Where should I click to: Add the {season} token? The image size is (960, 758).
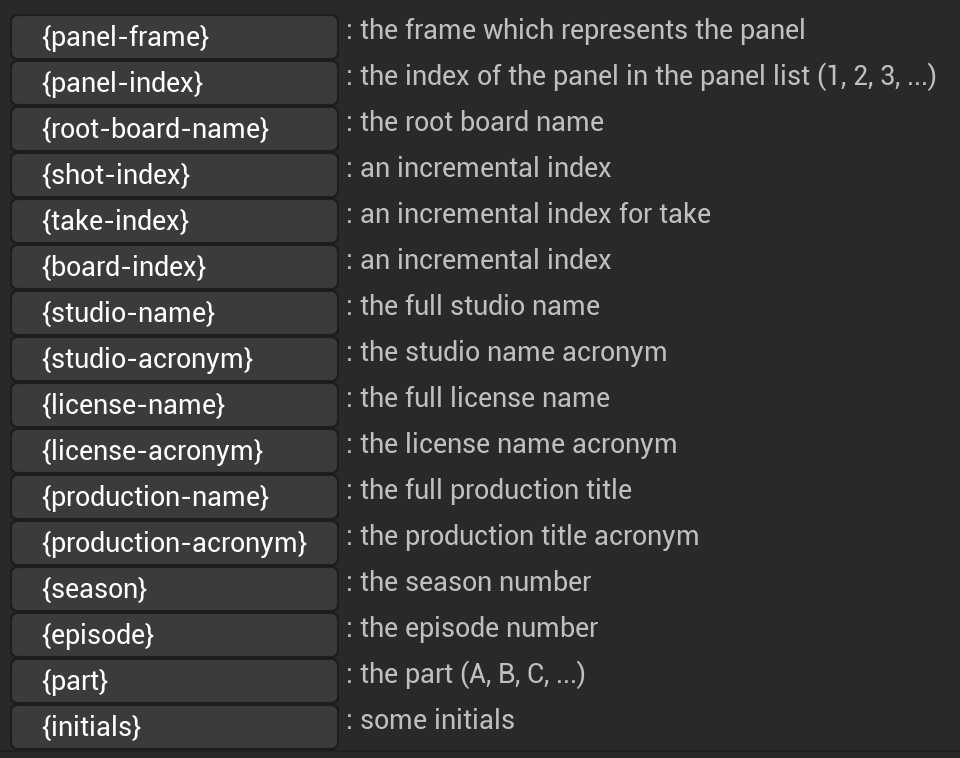coord(174,589)
